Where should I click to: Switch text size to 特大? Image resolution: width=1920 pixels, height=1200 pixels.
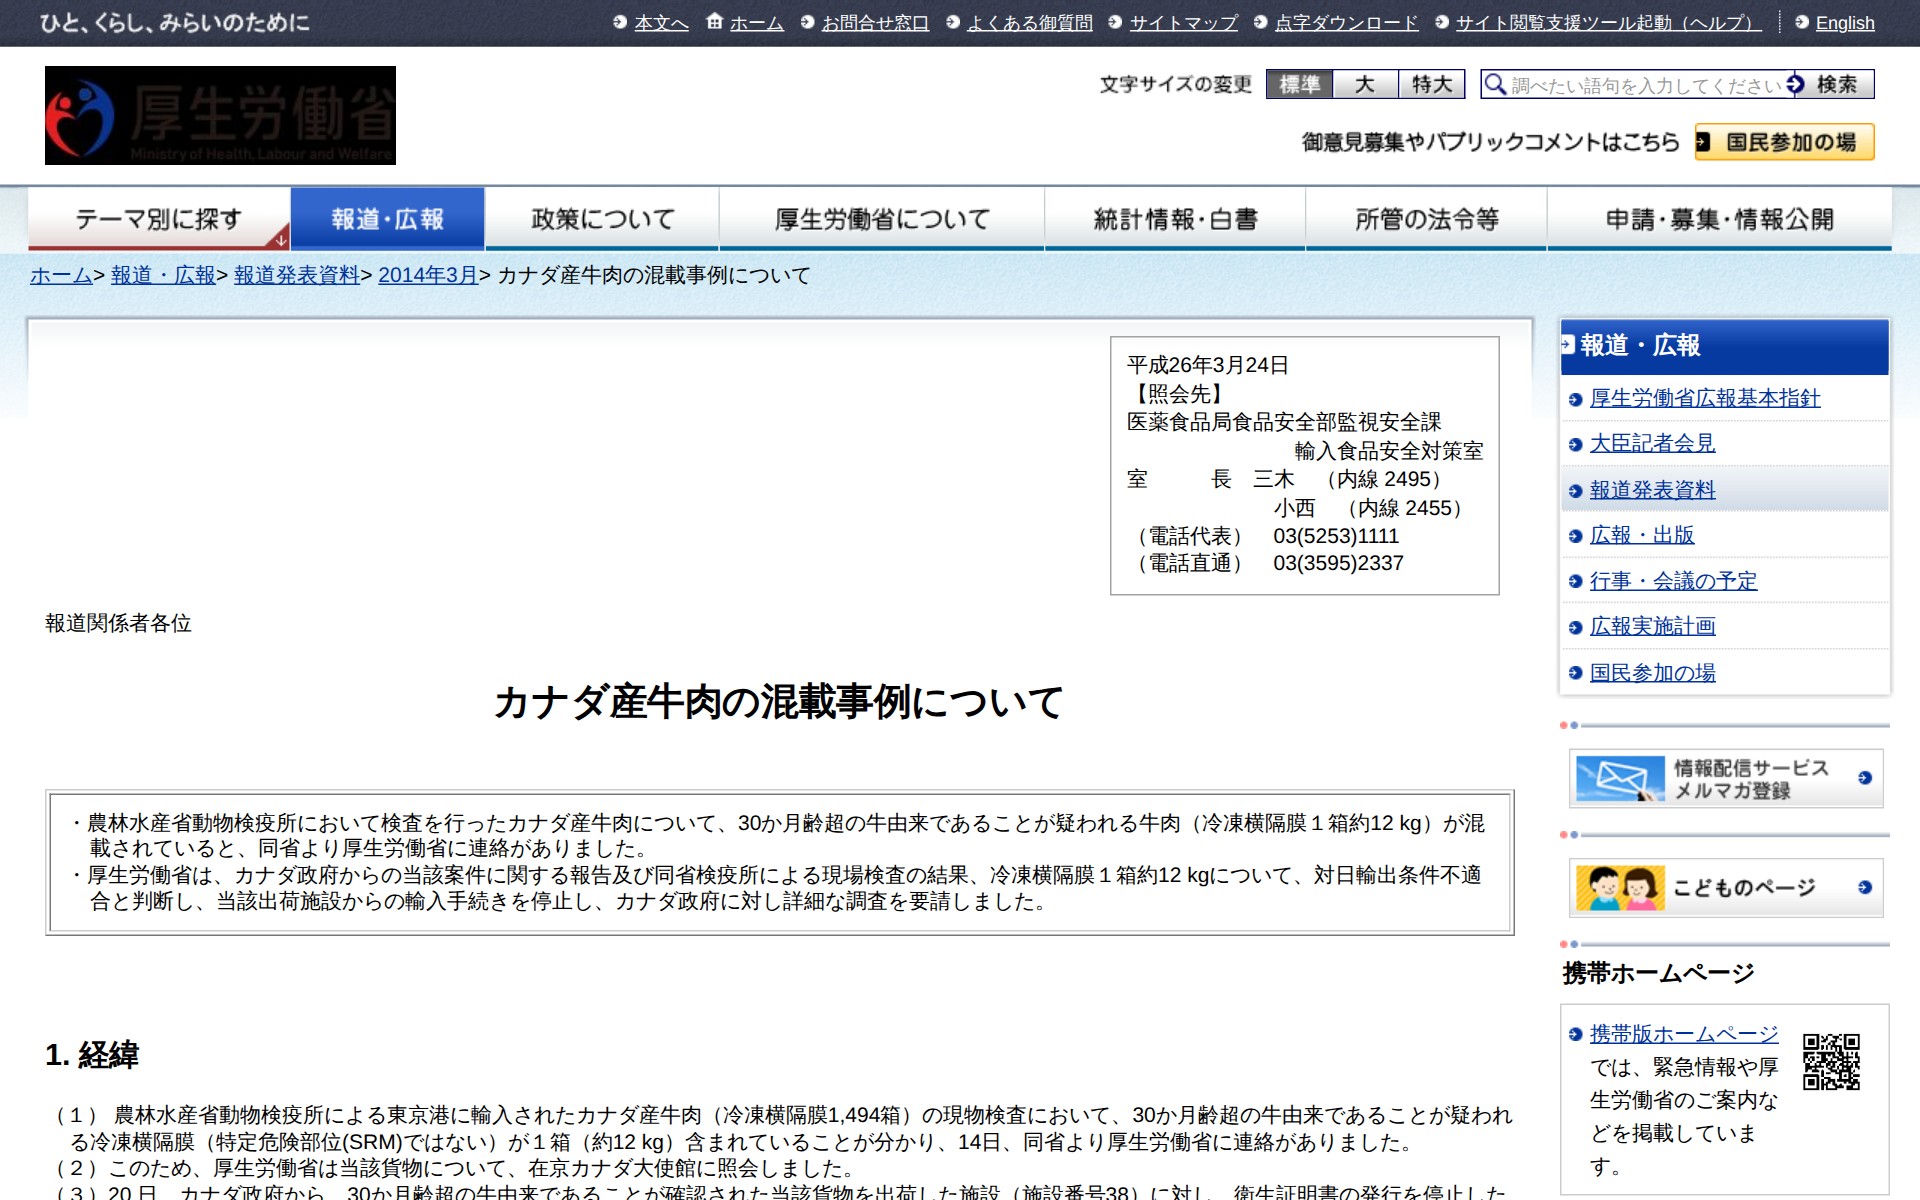(x=1430, y=85)
